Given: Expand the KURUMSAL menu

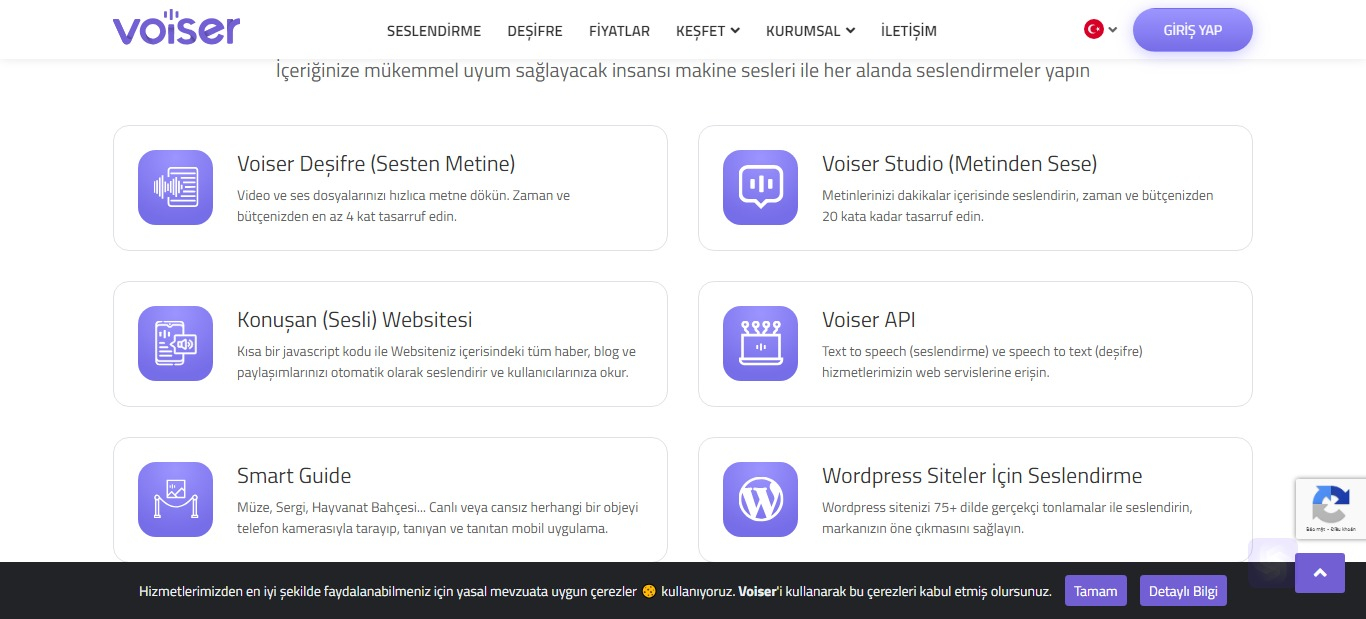Looking at the screenshot, I should click(x=811, y=31).
